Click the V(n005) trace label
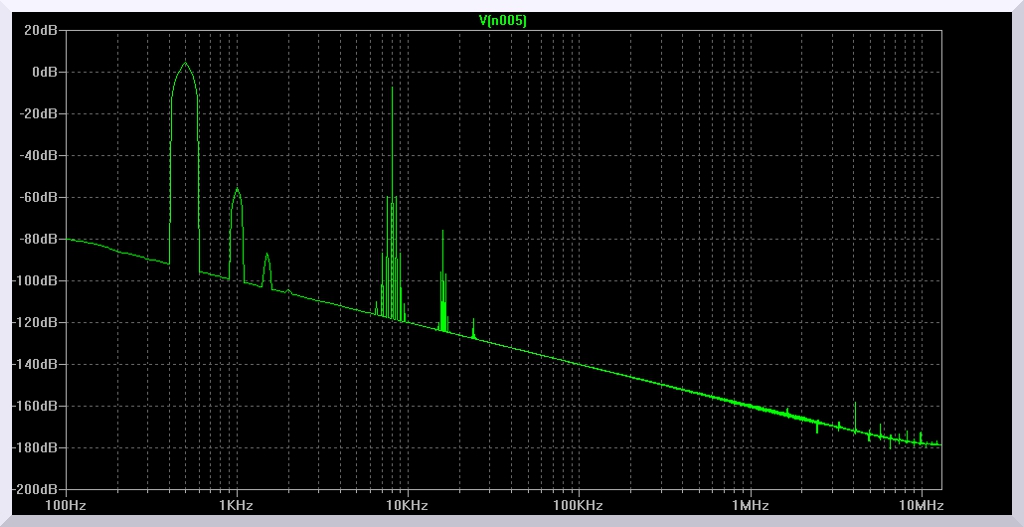This screenshot has width=1024, height=527. pyautogui.click(x=503, y=19)
